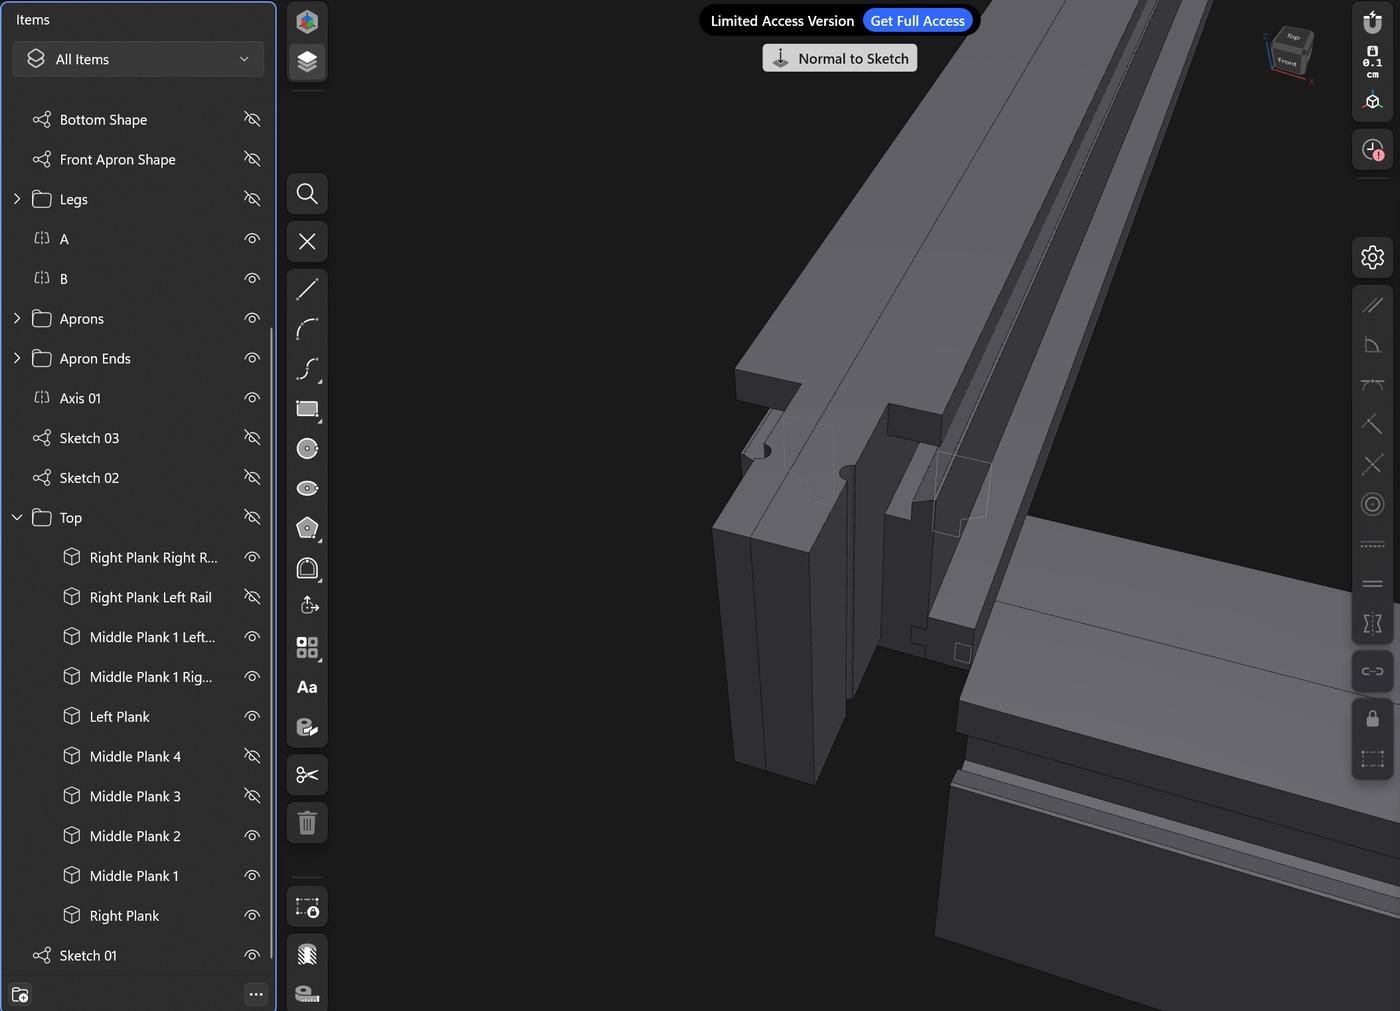Select the Project tool icon

[x=307, y=607]
